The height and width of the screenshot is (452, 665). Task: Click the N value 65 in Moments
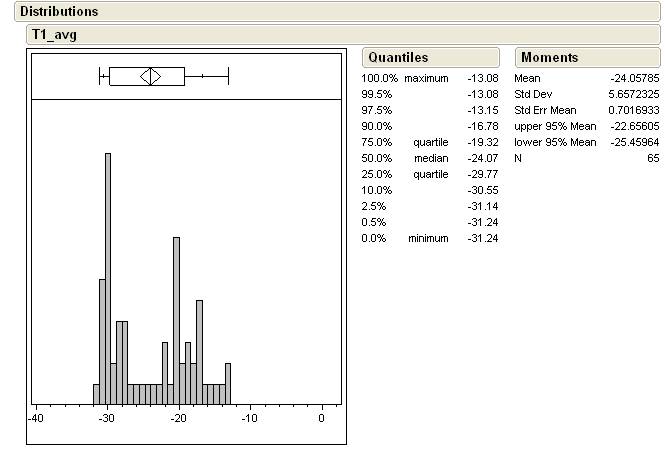(654, 158)
